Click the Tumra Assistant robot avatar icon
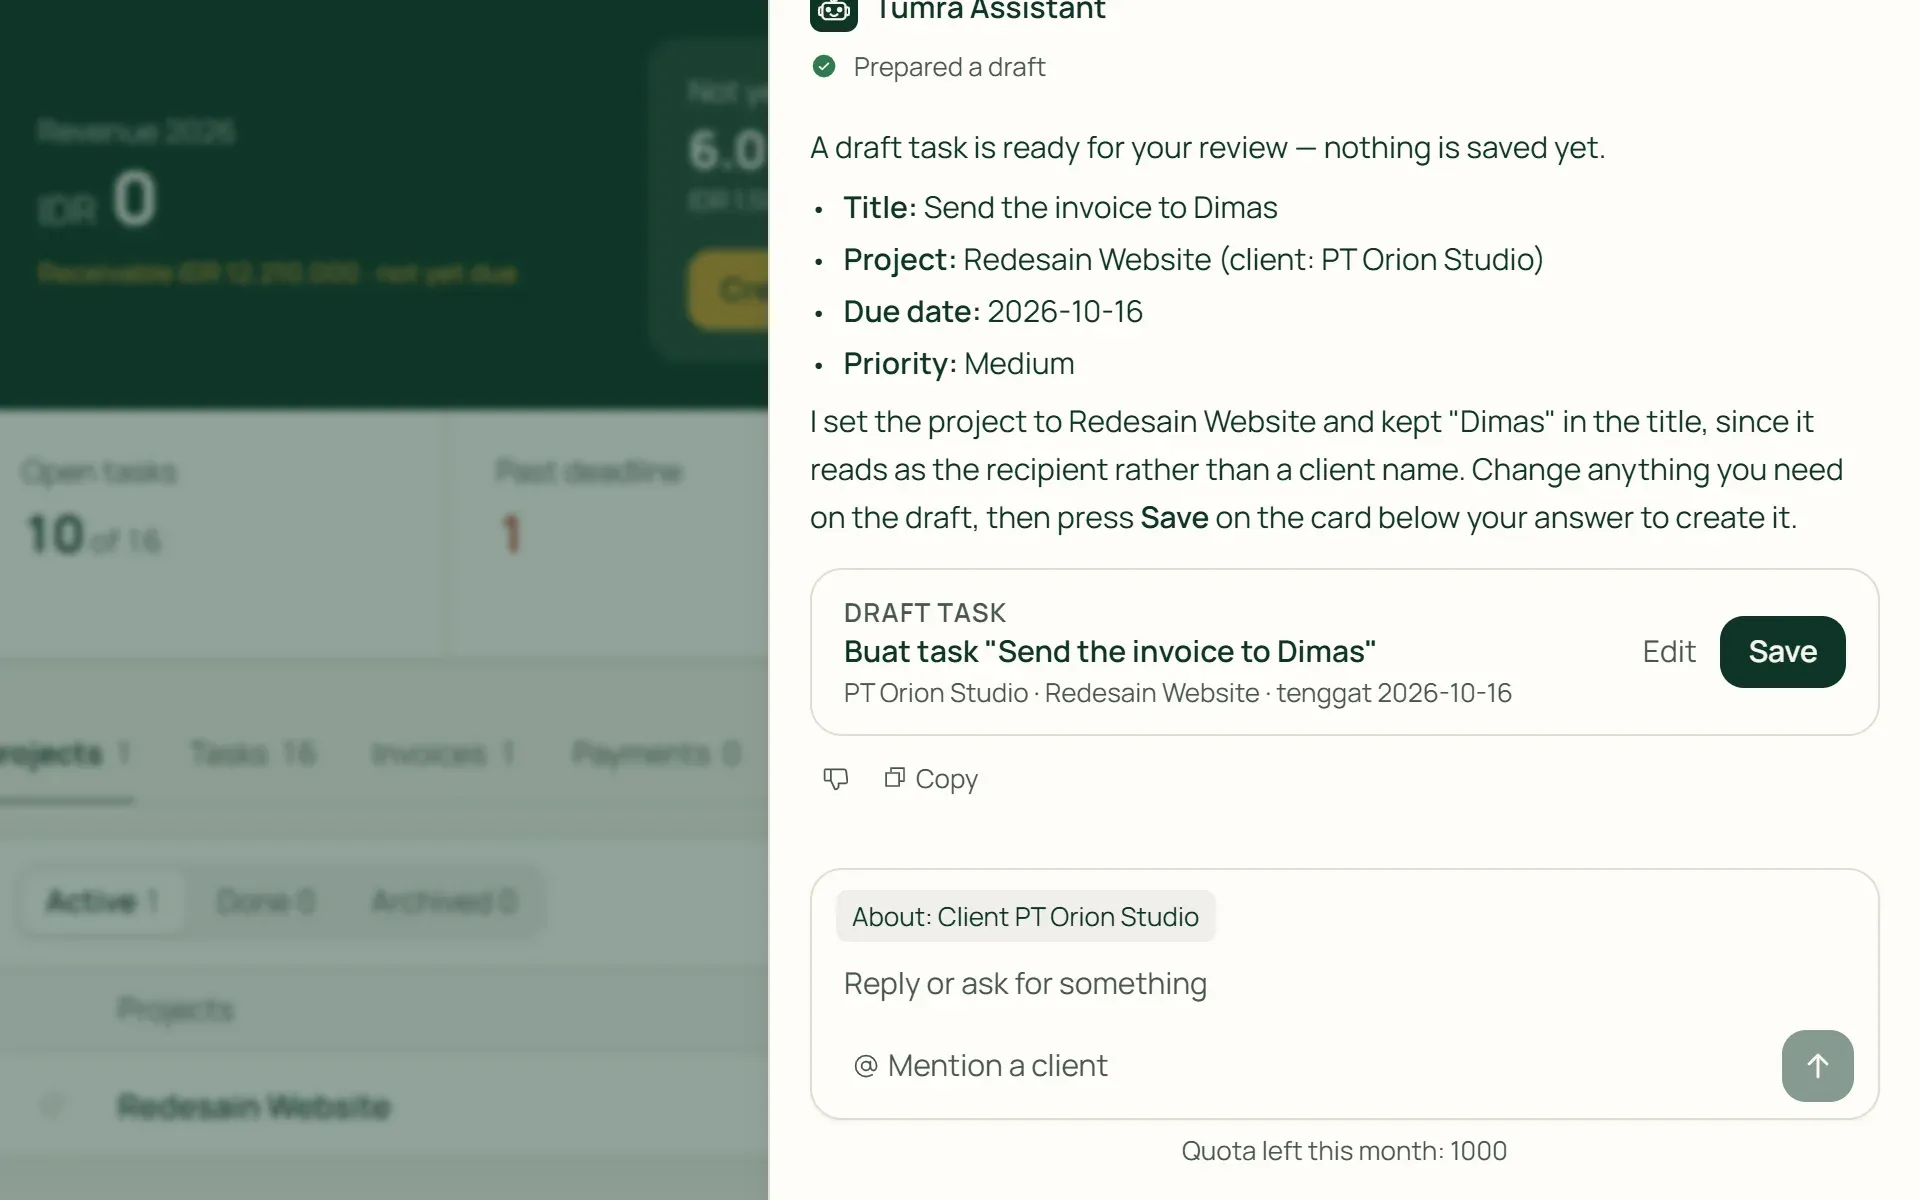Image resolution: width=1920 pixels, height=1200 pixels. click(x=834, y=12)
